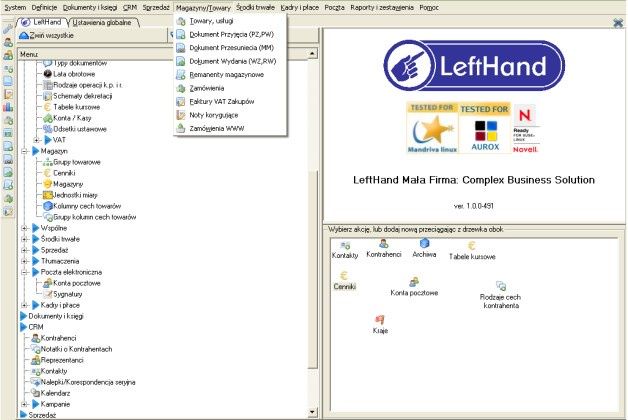Open Cenniki shortcut icon in action panel
Image resolution: width=628 pixels, height=420 pixels.
(x=344, y=281)
